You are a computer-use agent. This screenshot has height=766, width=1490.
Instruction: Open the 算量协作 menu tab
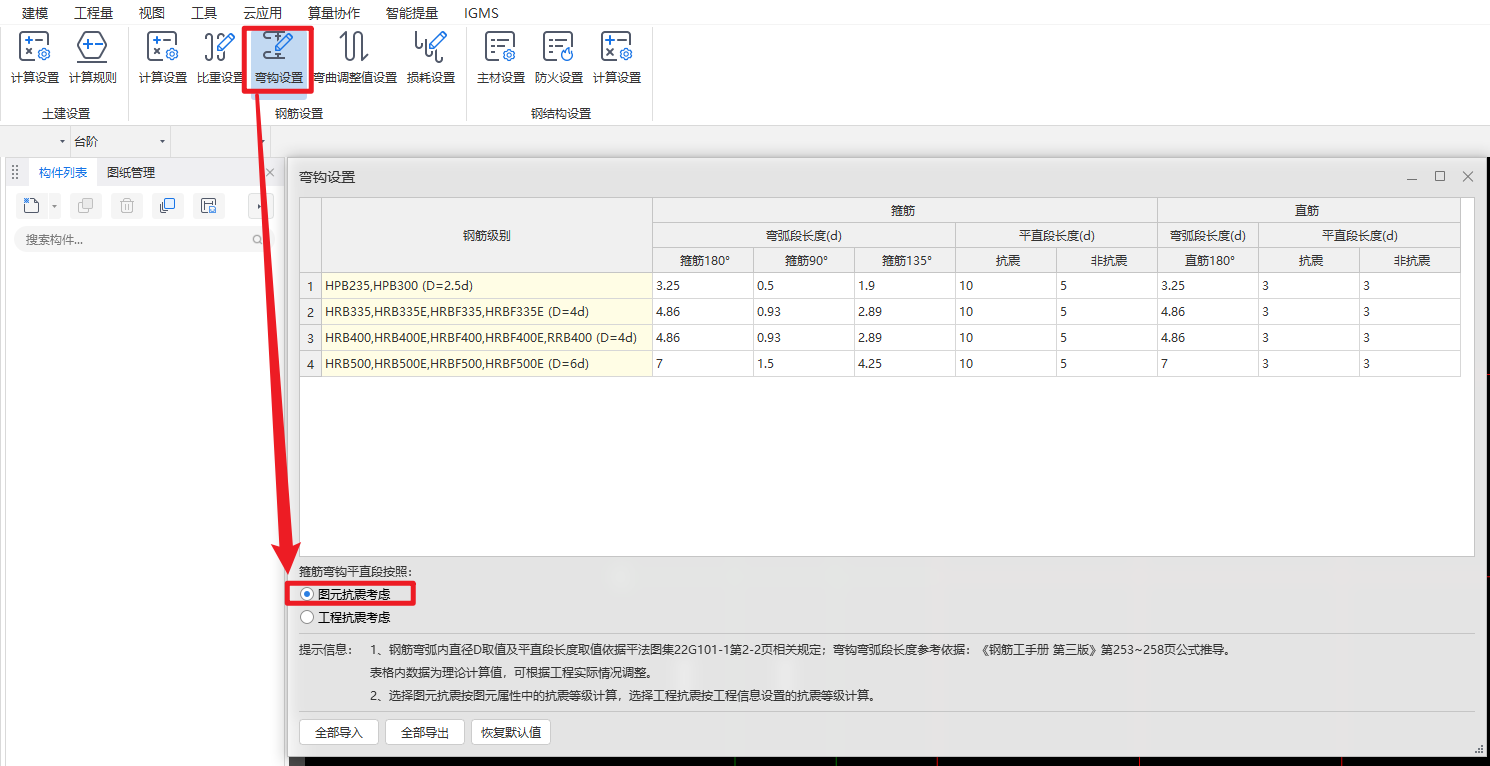334,13
